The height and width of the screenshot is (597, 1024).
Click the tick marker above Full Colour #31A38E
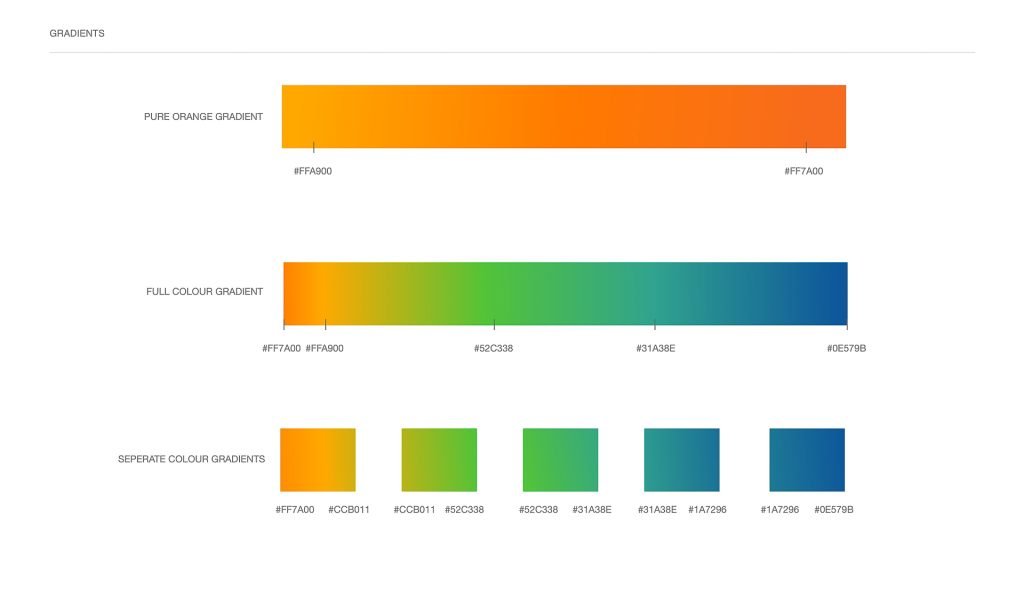tap(655, 324)
